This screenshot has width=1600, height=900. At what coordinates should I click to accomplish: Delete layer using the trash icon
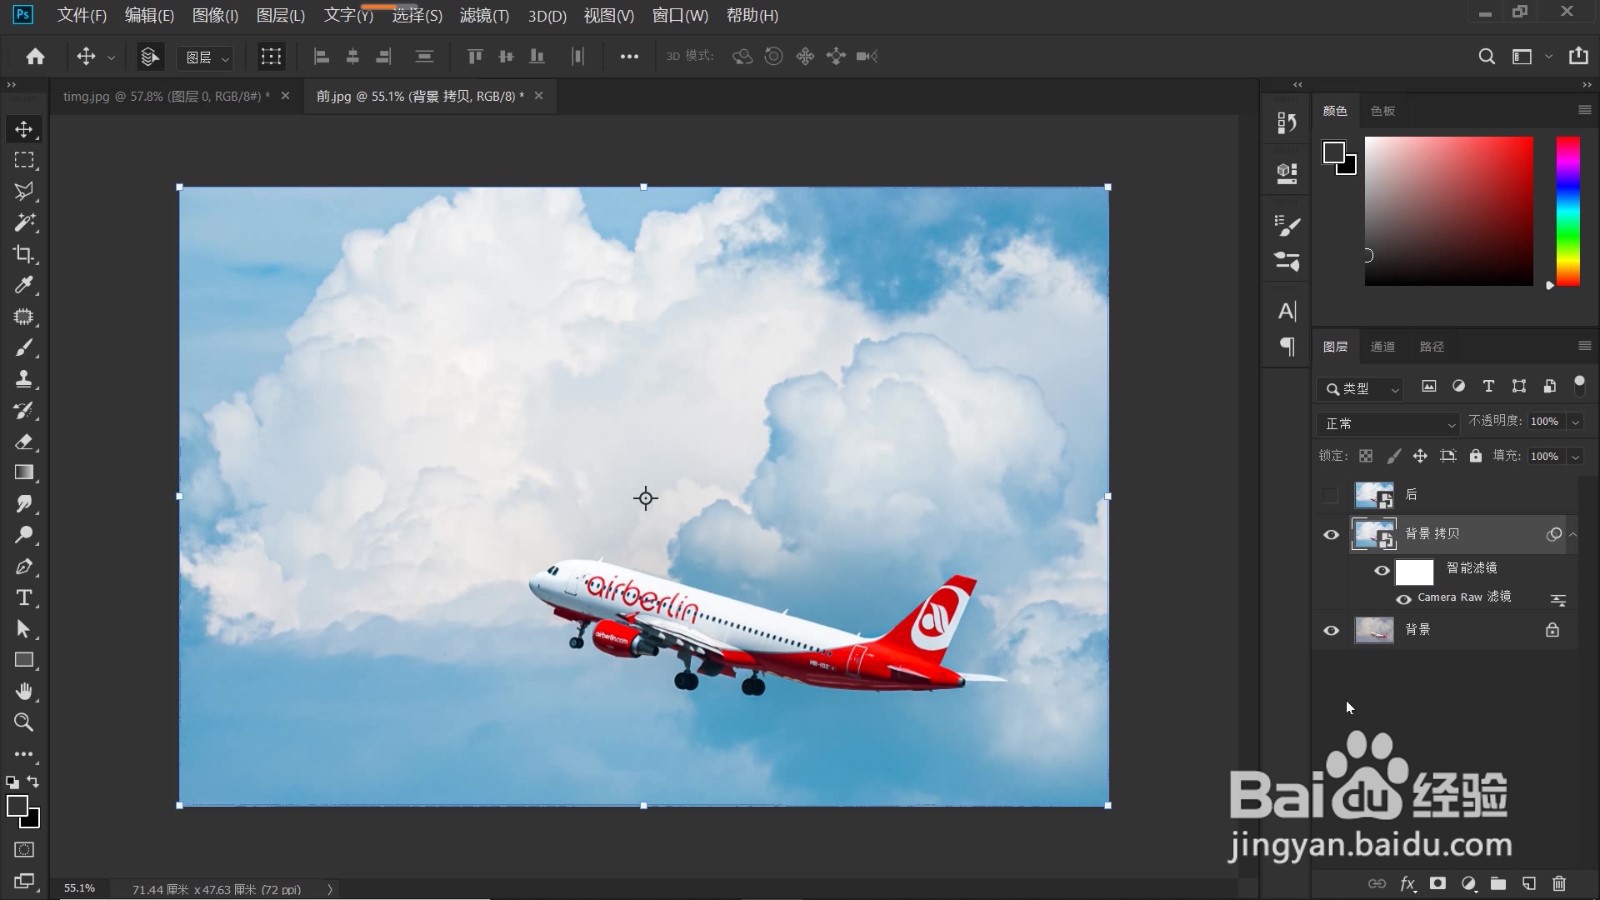pyautogui.click(x=1559, y=883)
